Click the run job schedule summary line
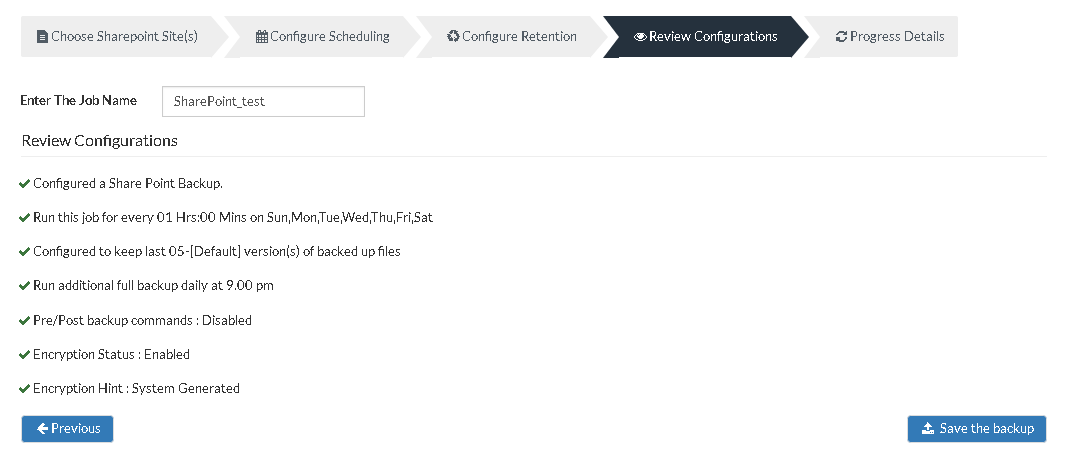 click(226, 218)
